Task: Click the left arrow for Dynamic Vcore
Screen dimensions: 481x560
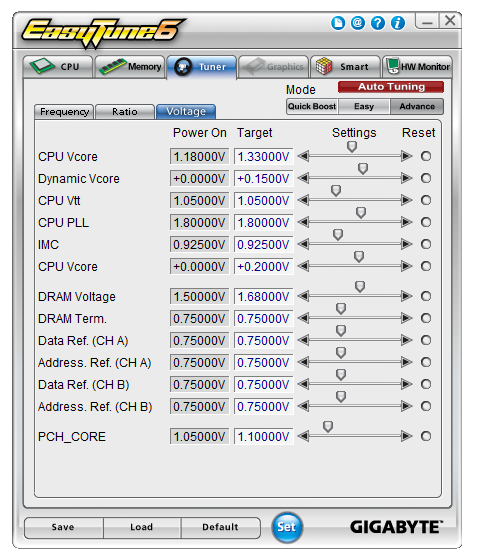Action: pos(303,178)
